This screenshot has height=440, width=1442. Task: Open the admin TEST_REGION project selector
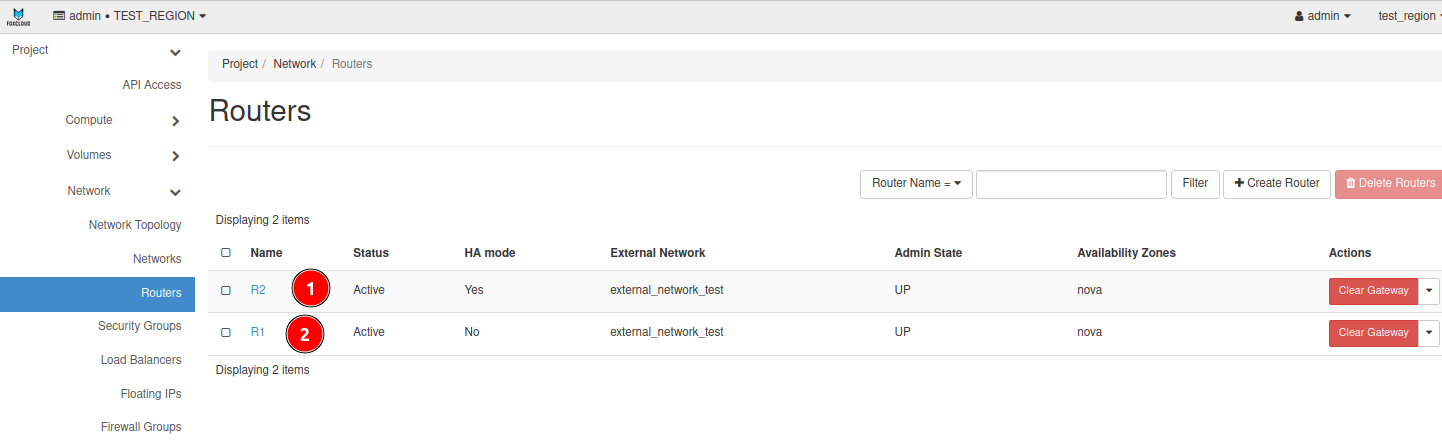pos(130,16)
